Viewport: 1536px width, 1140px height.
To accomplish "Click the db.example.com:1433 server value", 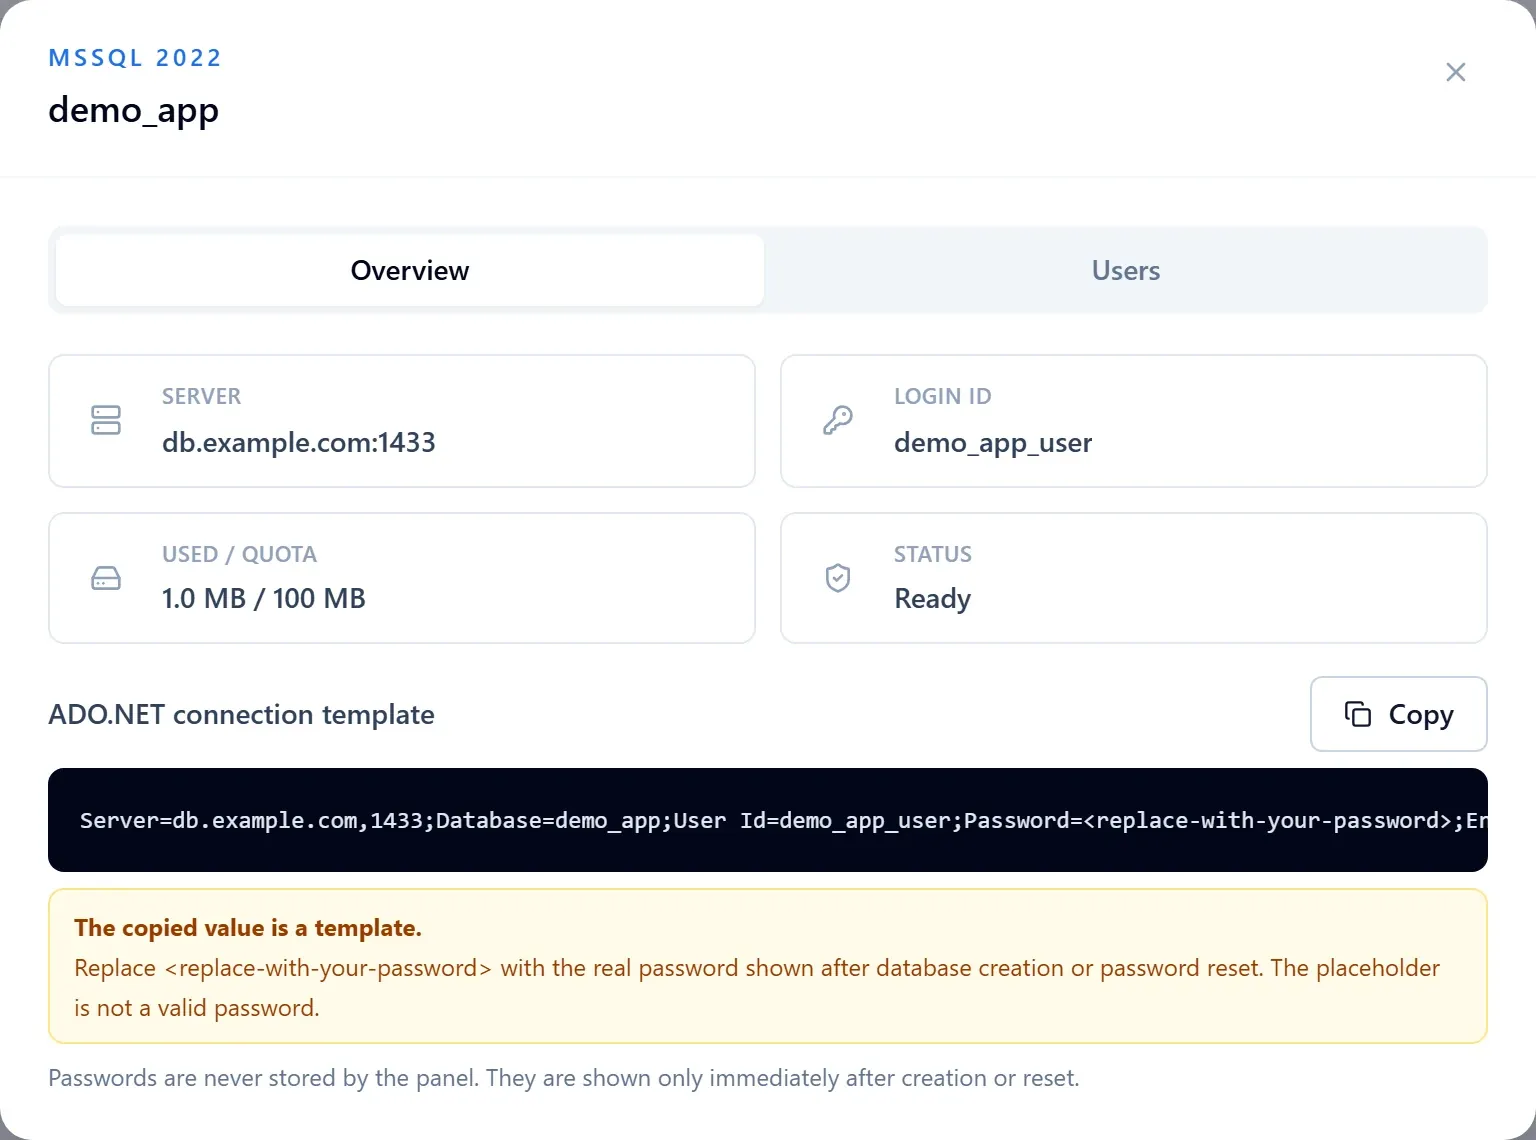I will (x=299, y=442).
